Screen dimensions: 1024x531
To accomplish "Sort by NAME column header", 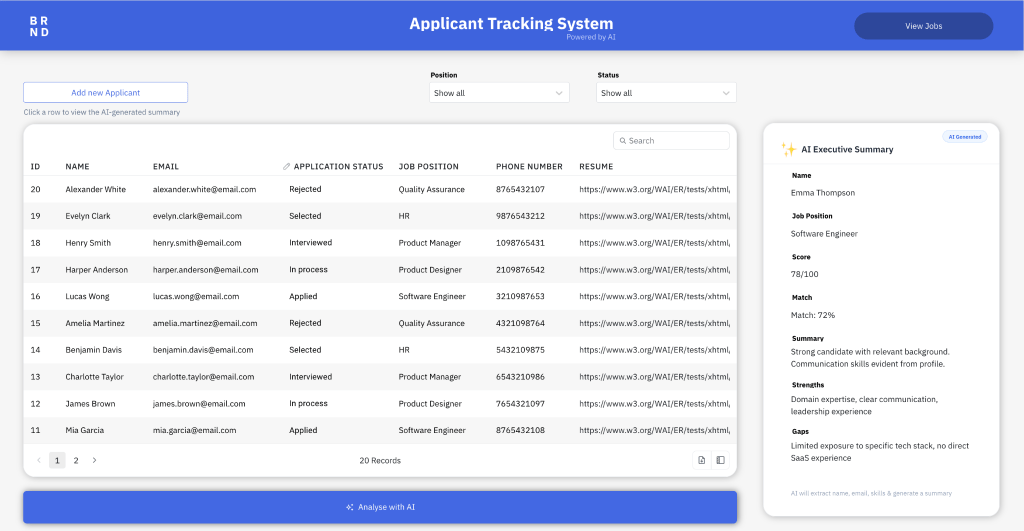I will click(77, 167).
